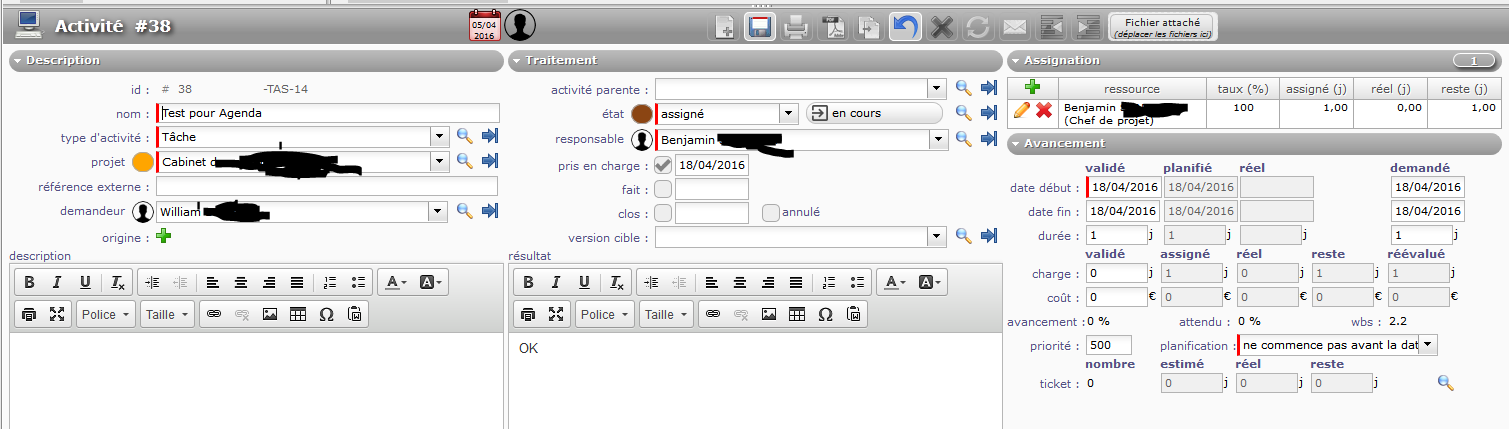1509x429 pixels.
Task: Click the pris en charge date field
Action: 712,164
